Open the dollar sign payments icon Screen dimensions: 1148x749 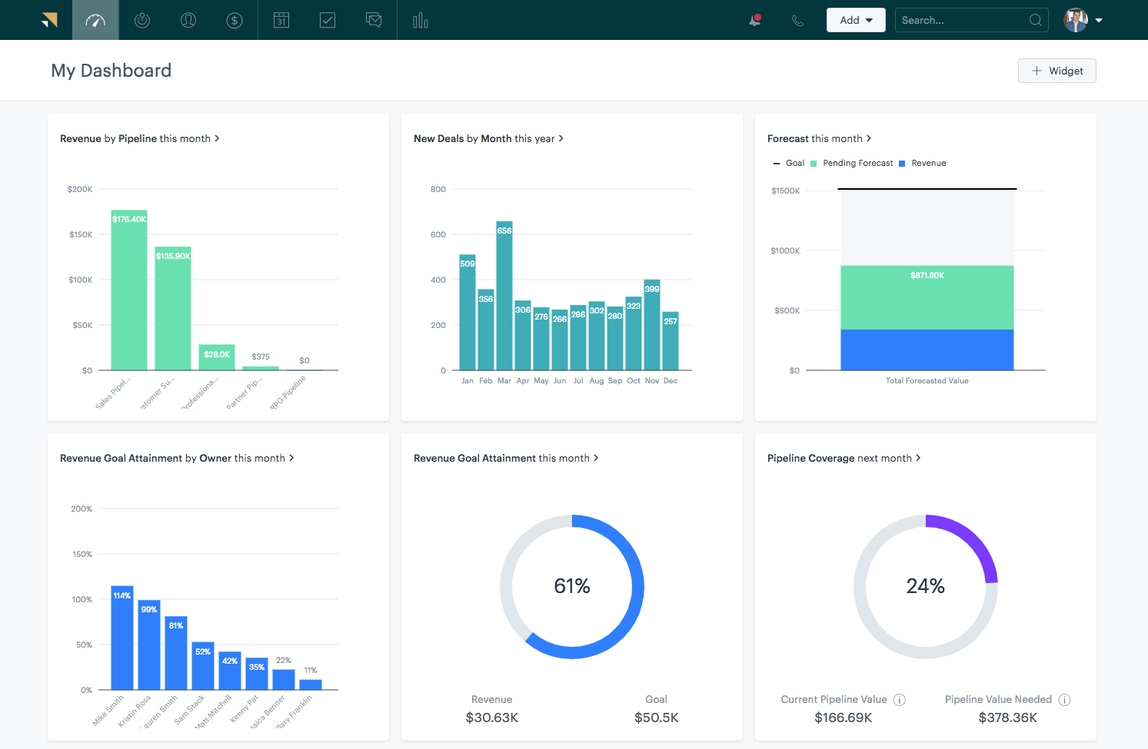coord(234,19)
